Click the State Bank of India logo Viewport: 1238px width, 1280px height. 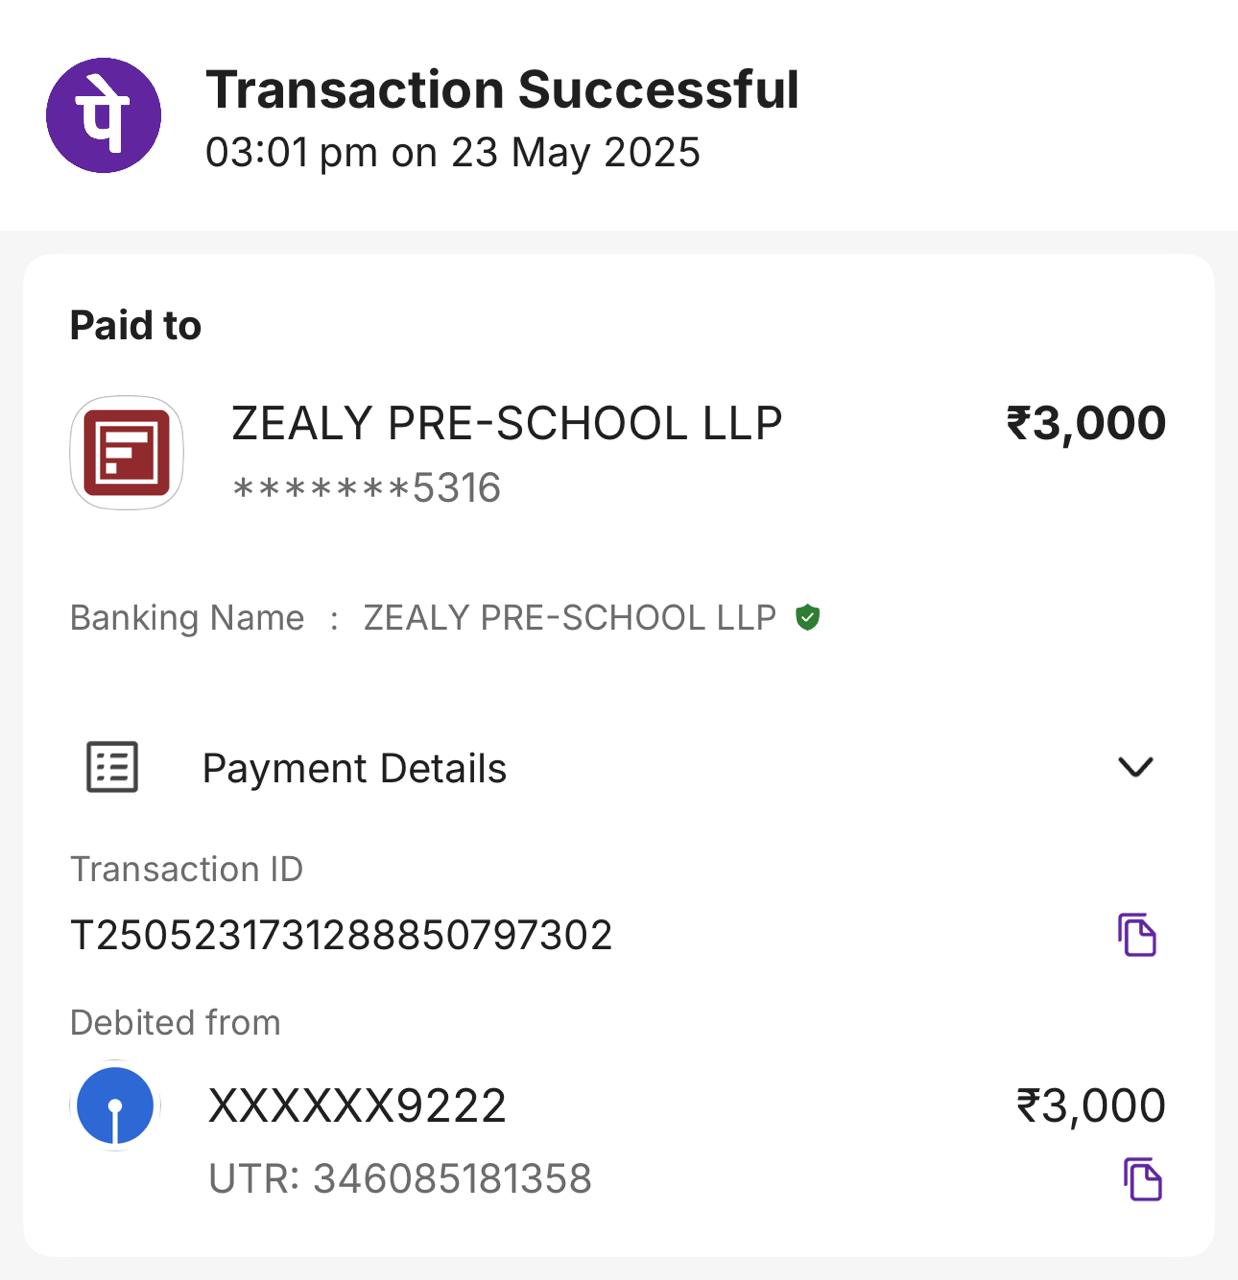click(x=116, y=1106)
